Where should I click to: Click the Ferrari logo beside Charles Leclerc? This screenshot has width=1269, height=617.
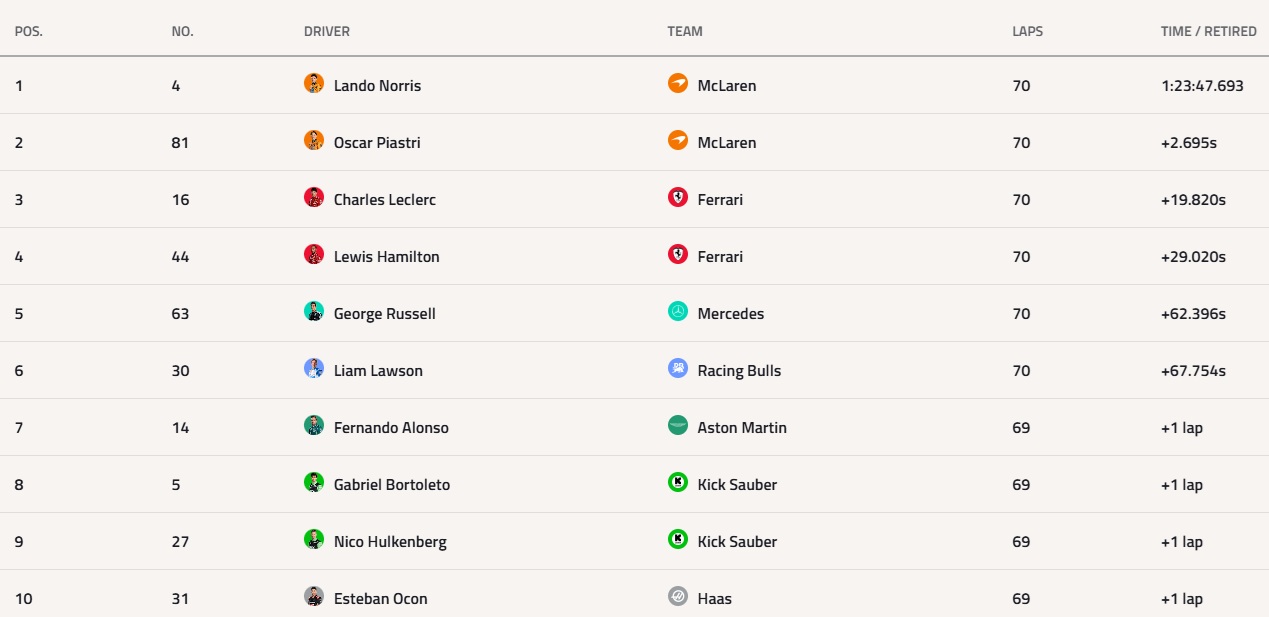[x=678, y=197]
